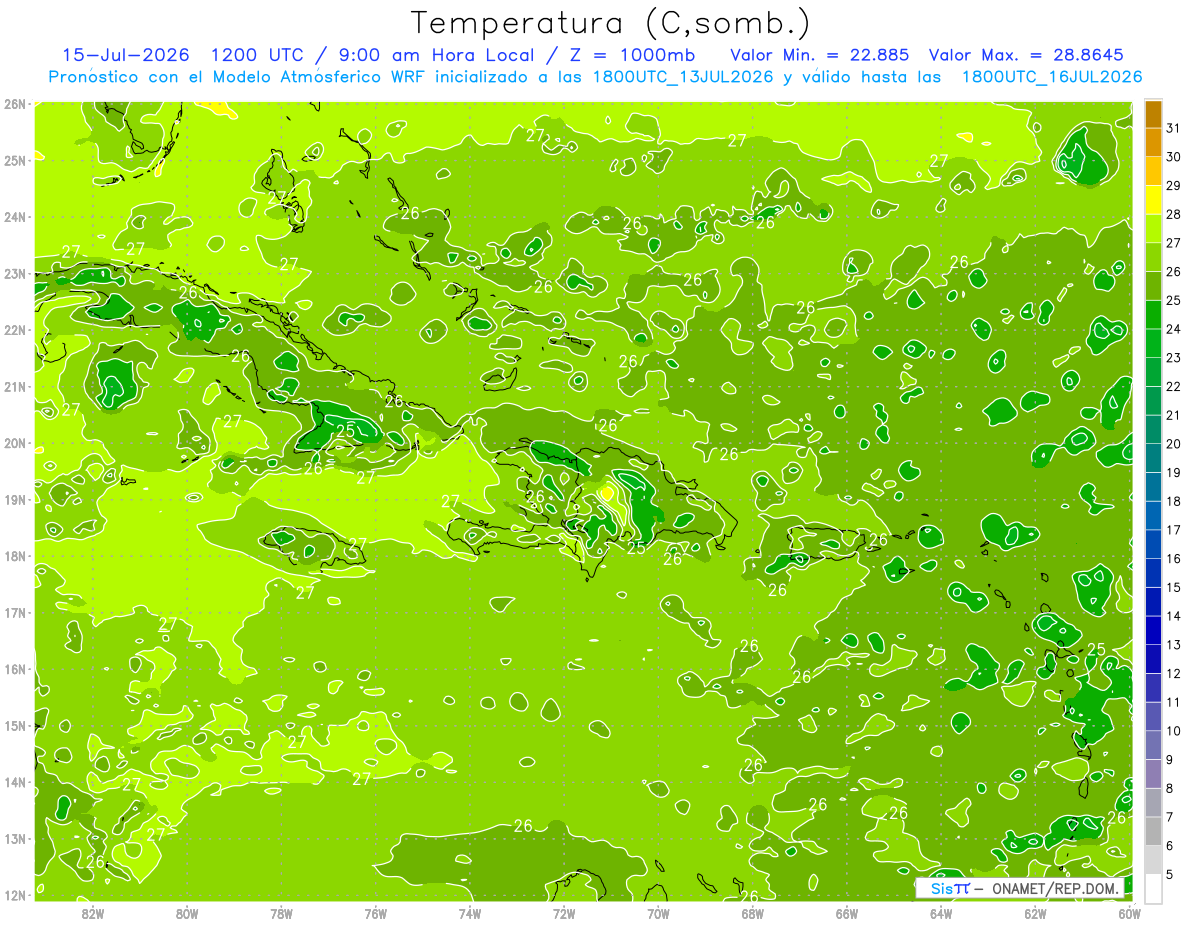1200x927 pixels.
Task: Click the legend value 12 on colorbar
Action: point(1173,673)
